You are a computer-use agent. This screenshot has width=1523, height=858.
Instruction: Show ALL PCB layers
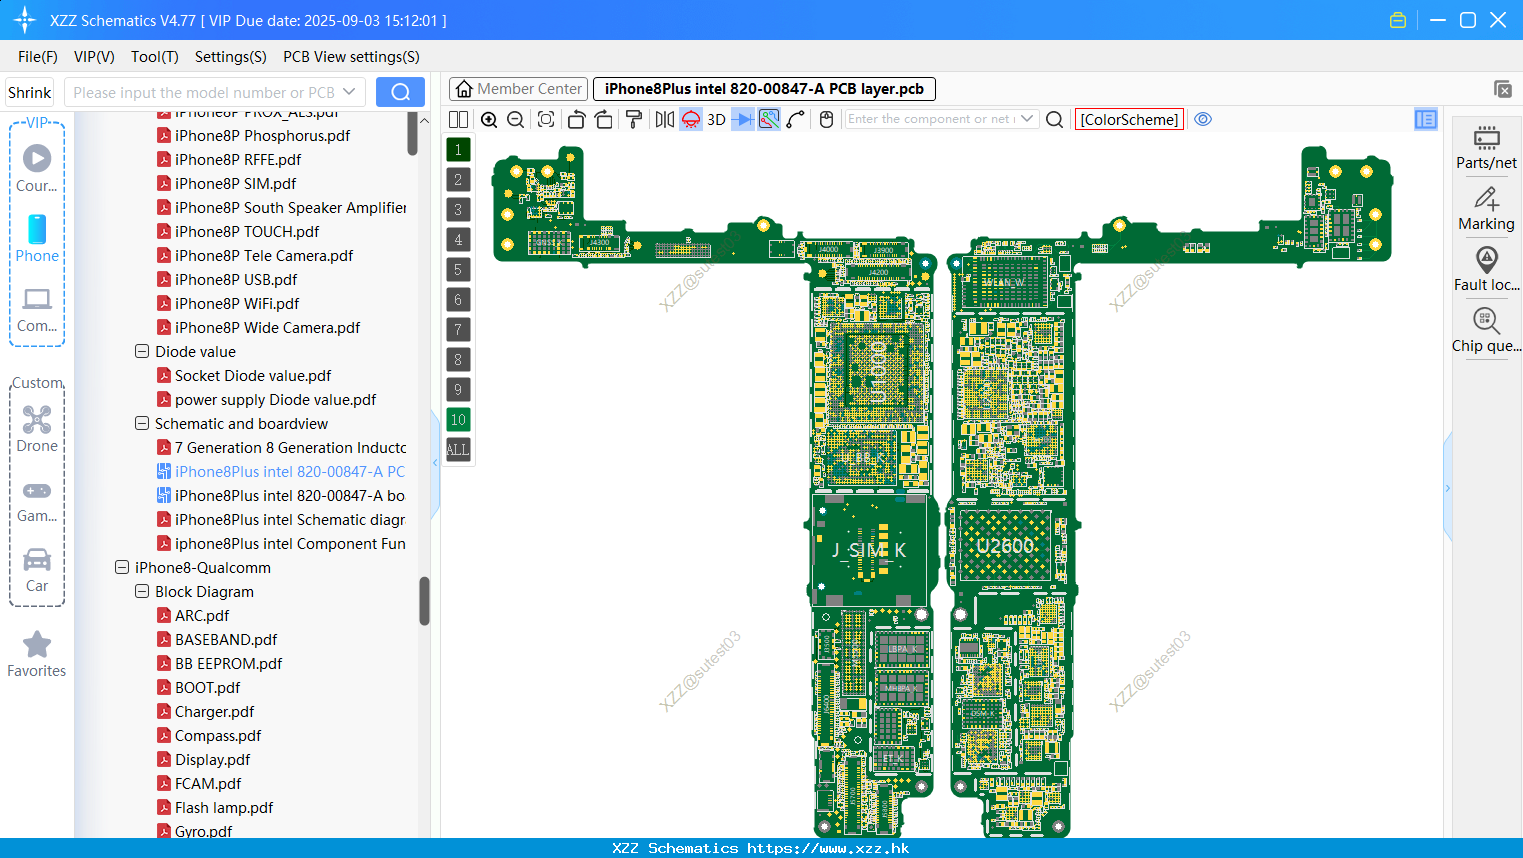coord(458,450)
